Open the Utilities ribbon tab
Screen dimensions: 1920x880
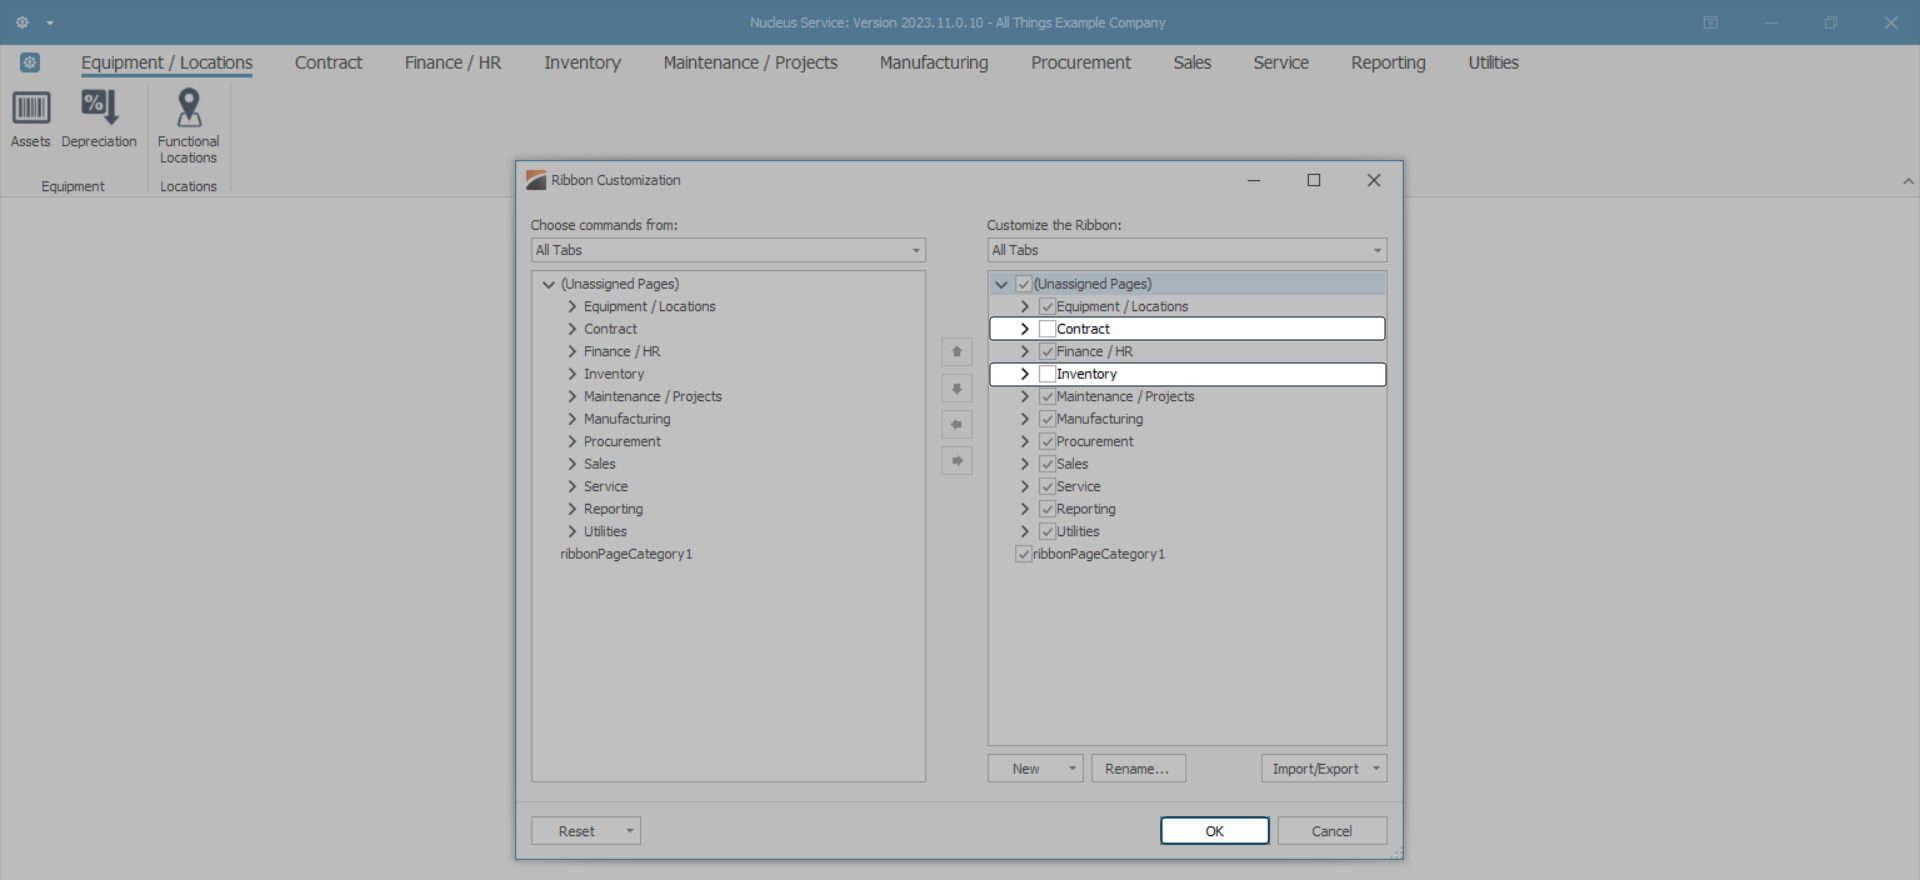coord(1493,63)
